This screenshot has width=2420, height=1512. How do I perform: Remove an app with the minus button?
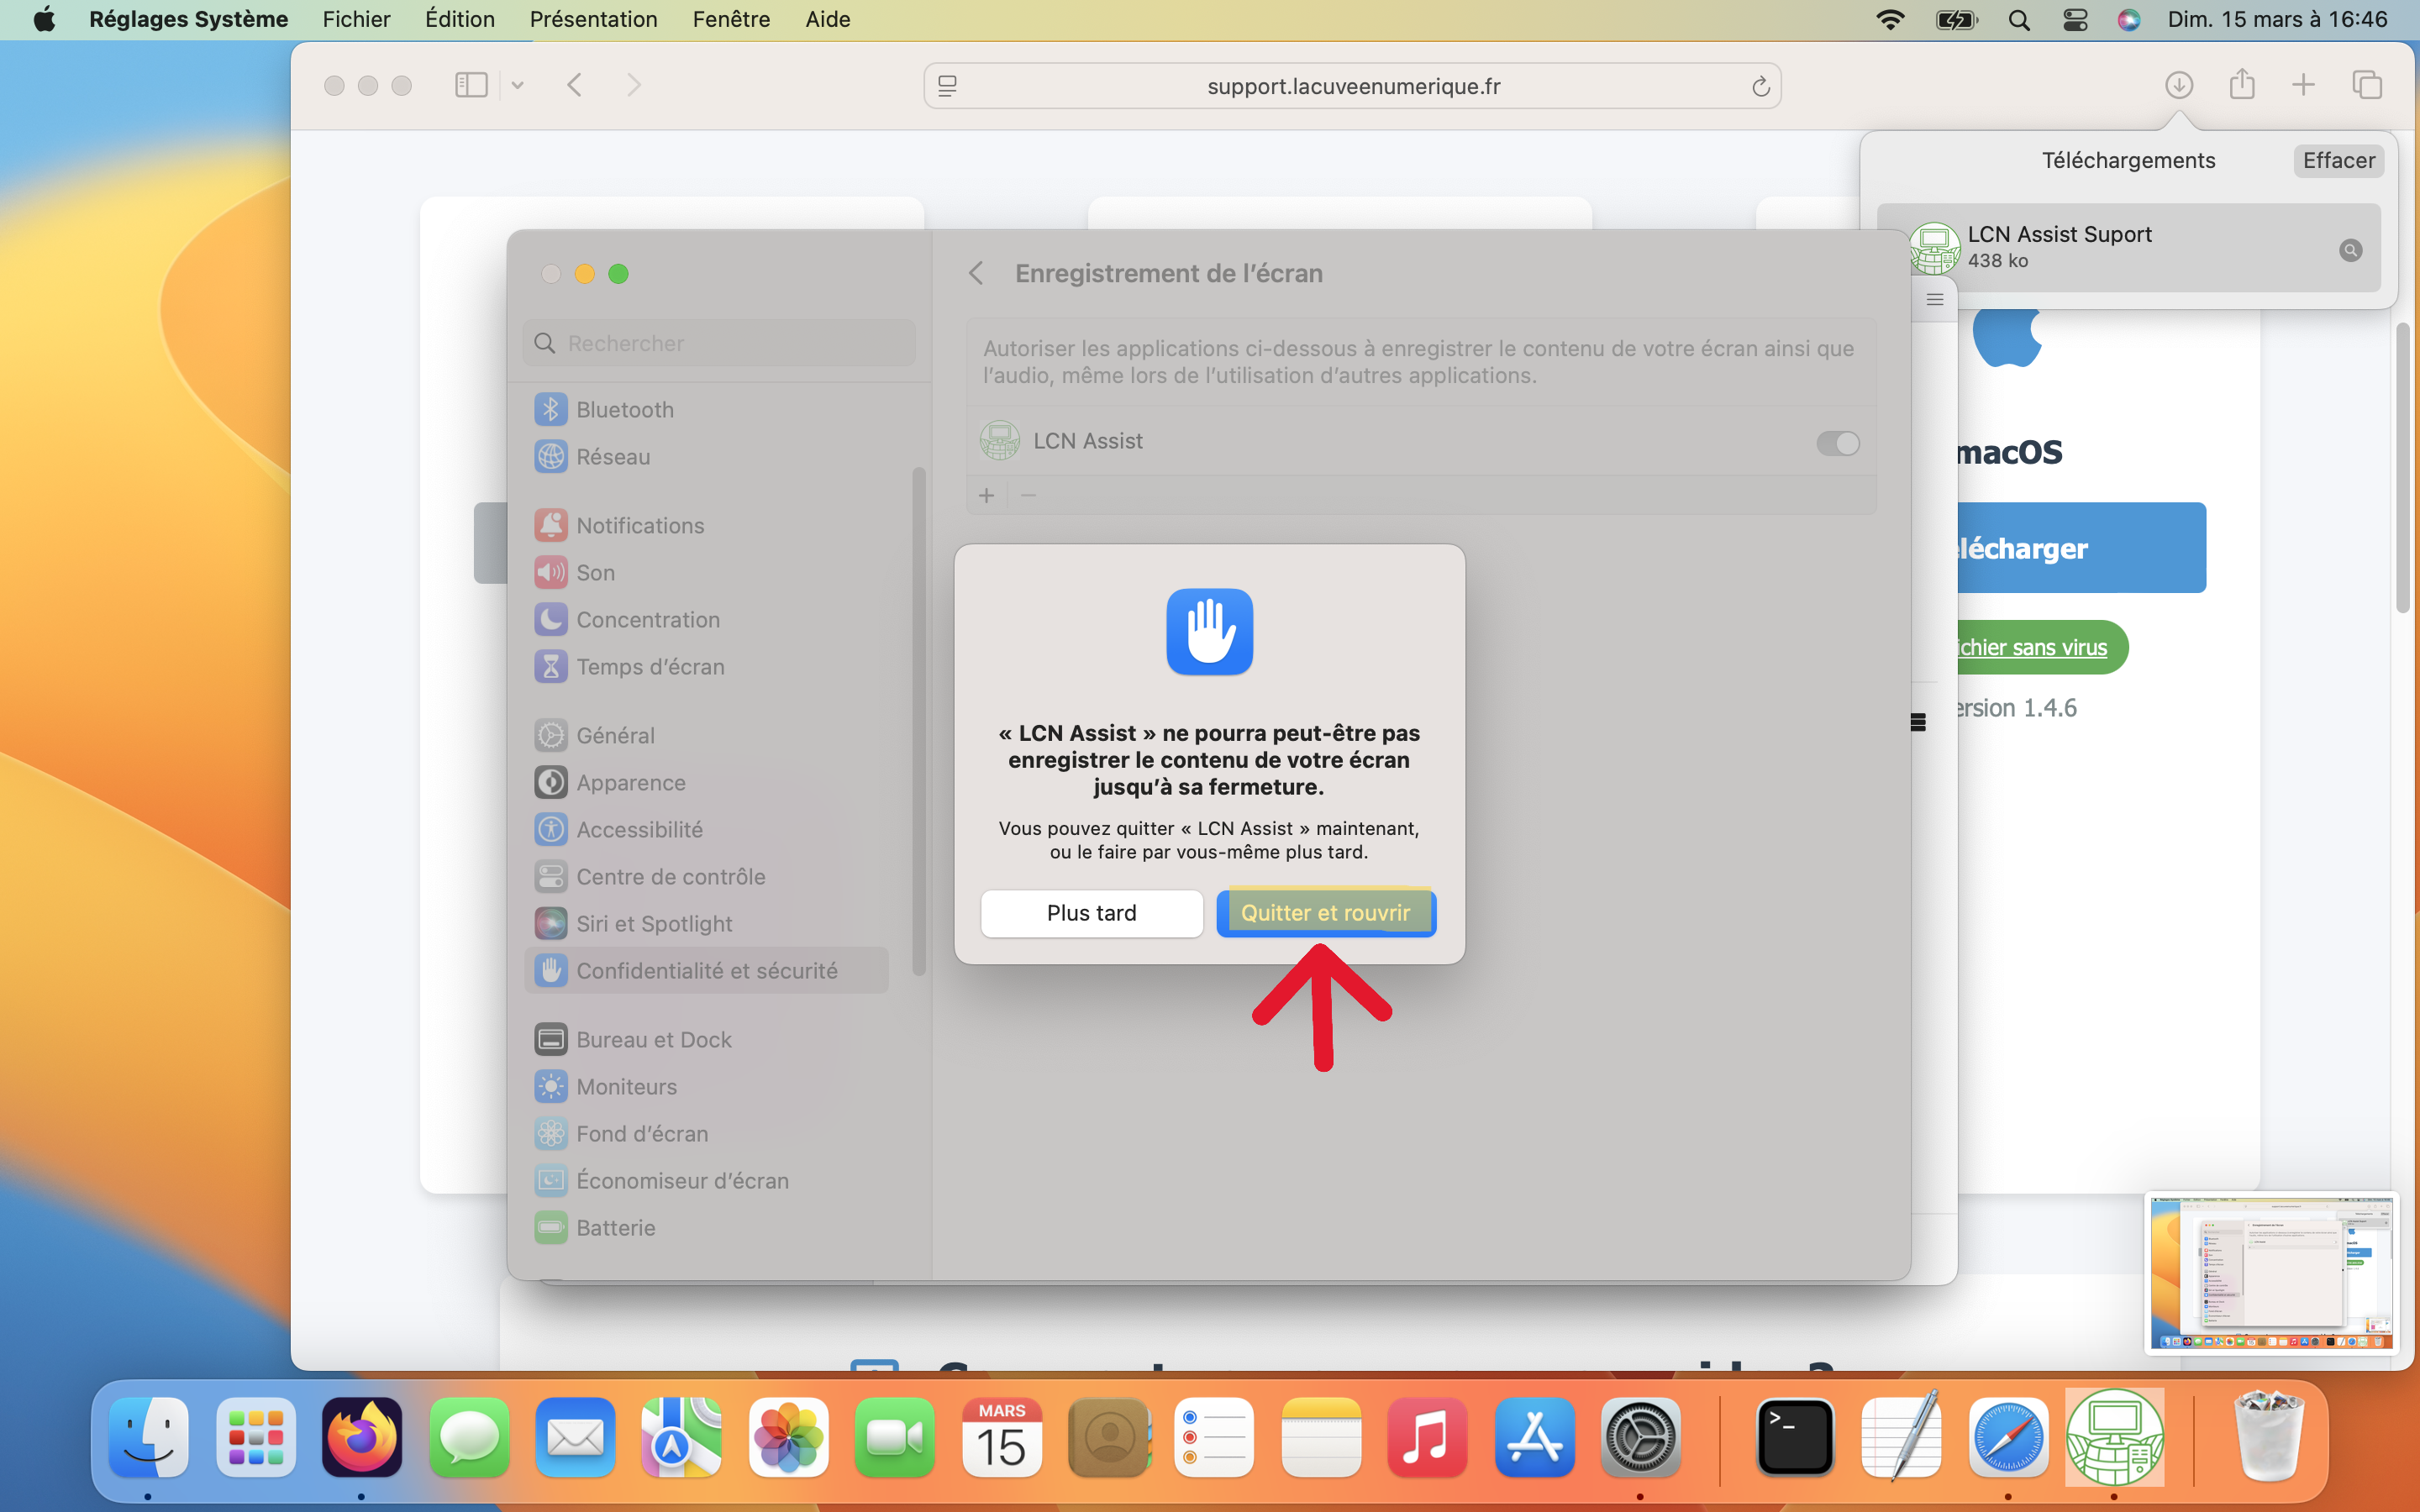[1028, 496]
